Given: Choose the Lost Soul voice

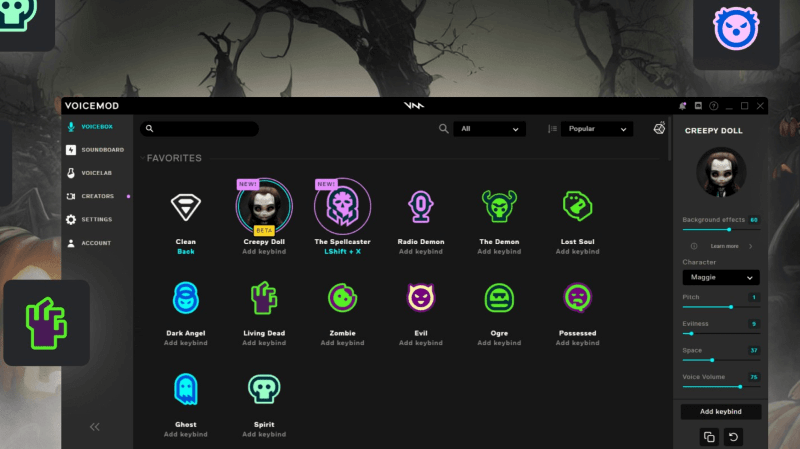Looking at the screenshot, I should point(578,206).
